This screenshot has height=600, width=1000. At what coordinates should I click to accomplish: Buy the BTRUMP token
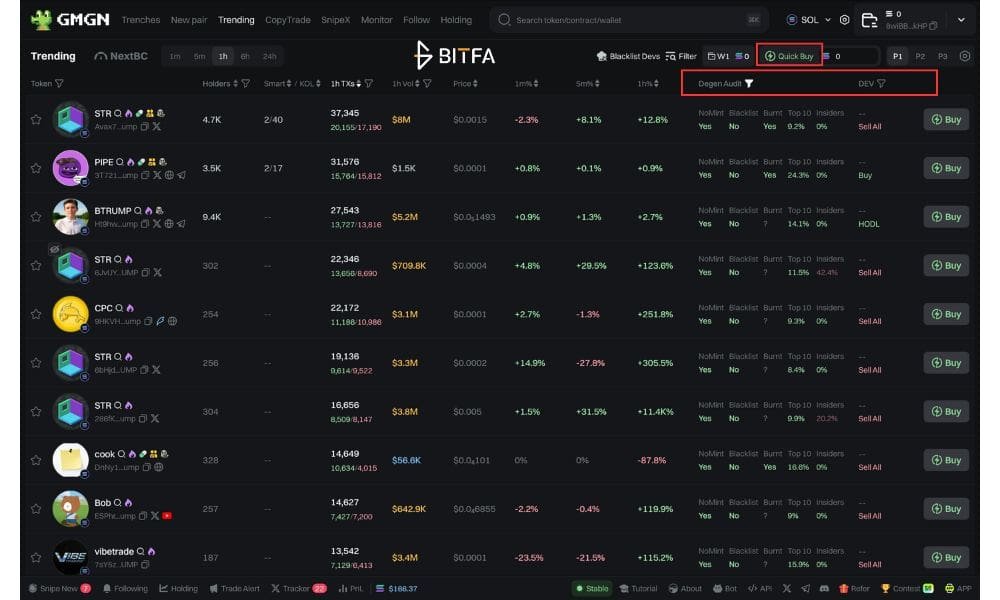(946, 217)
